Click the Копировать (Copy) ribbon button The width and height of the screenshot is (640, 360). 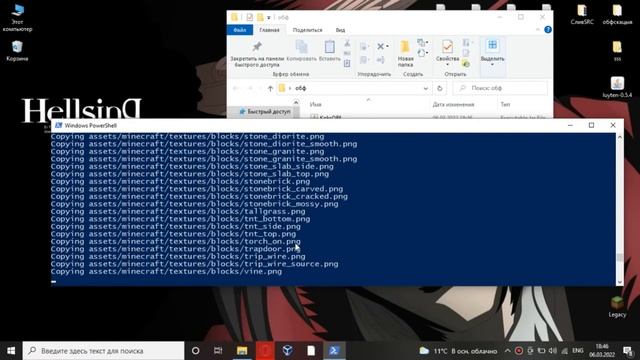301,51
